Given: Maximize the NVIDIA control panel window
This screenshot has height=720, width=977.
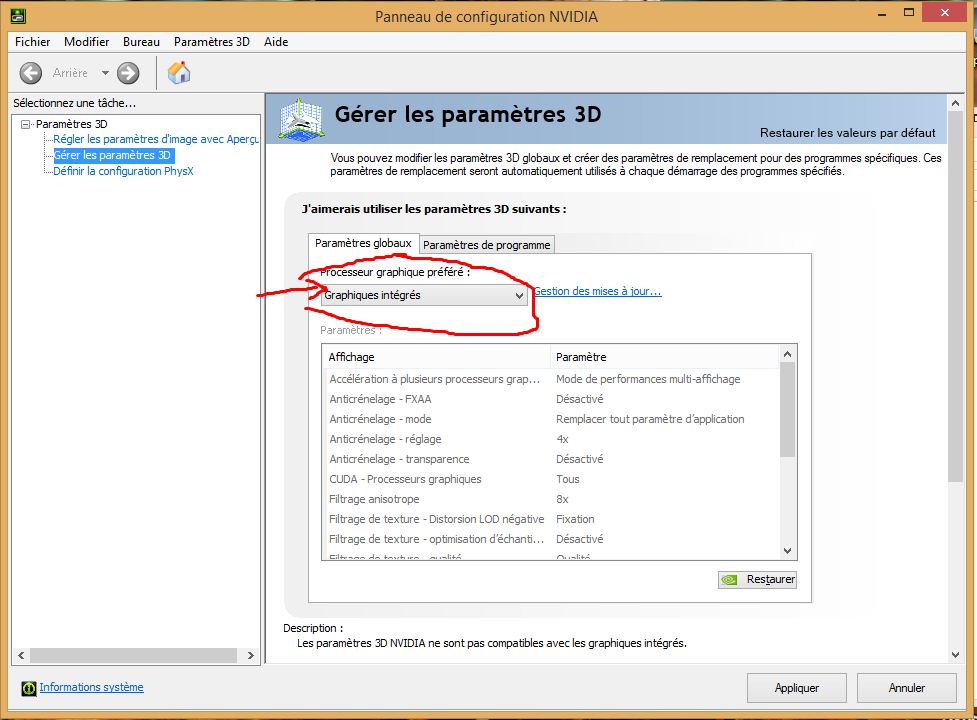Looking at the screenshot, I should [909, 13].
